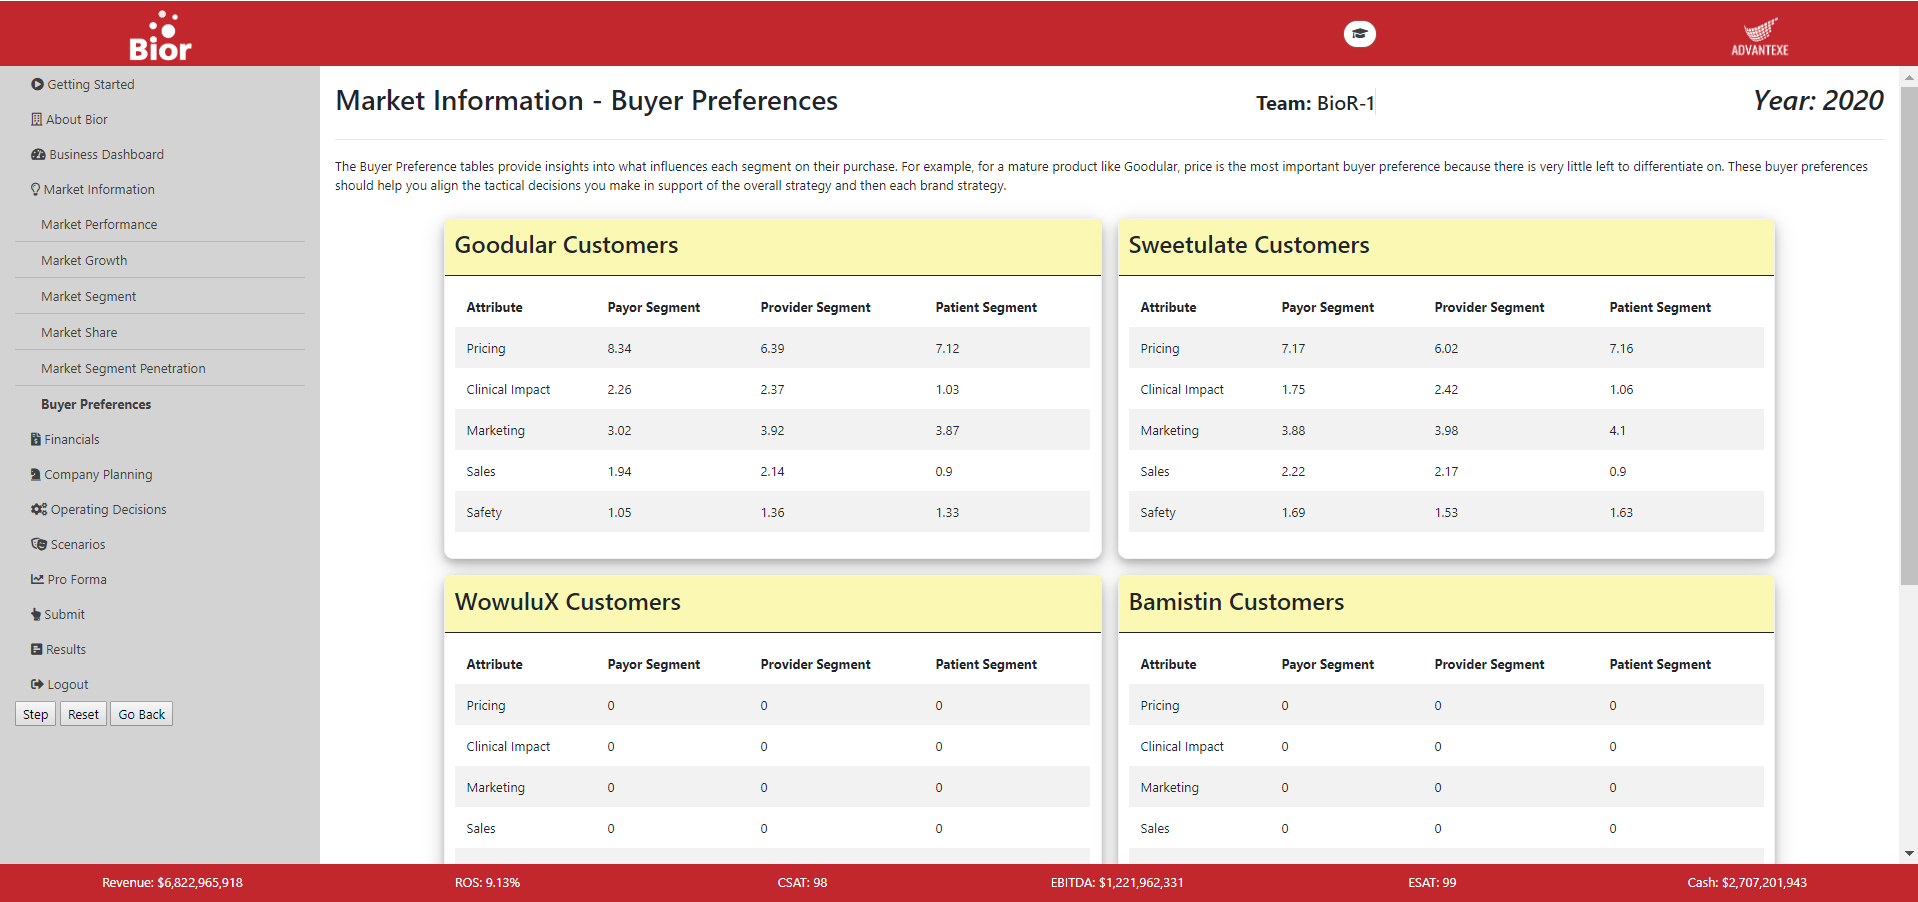
Task: Expand Company Planning menu
Action: [98, 474]
